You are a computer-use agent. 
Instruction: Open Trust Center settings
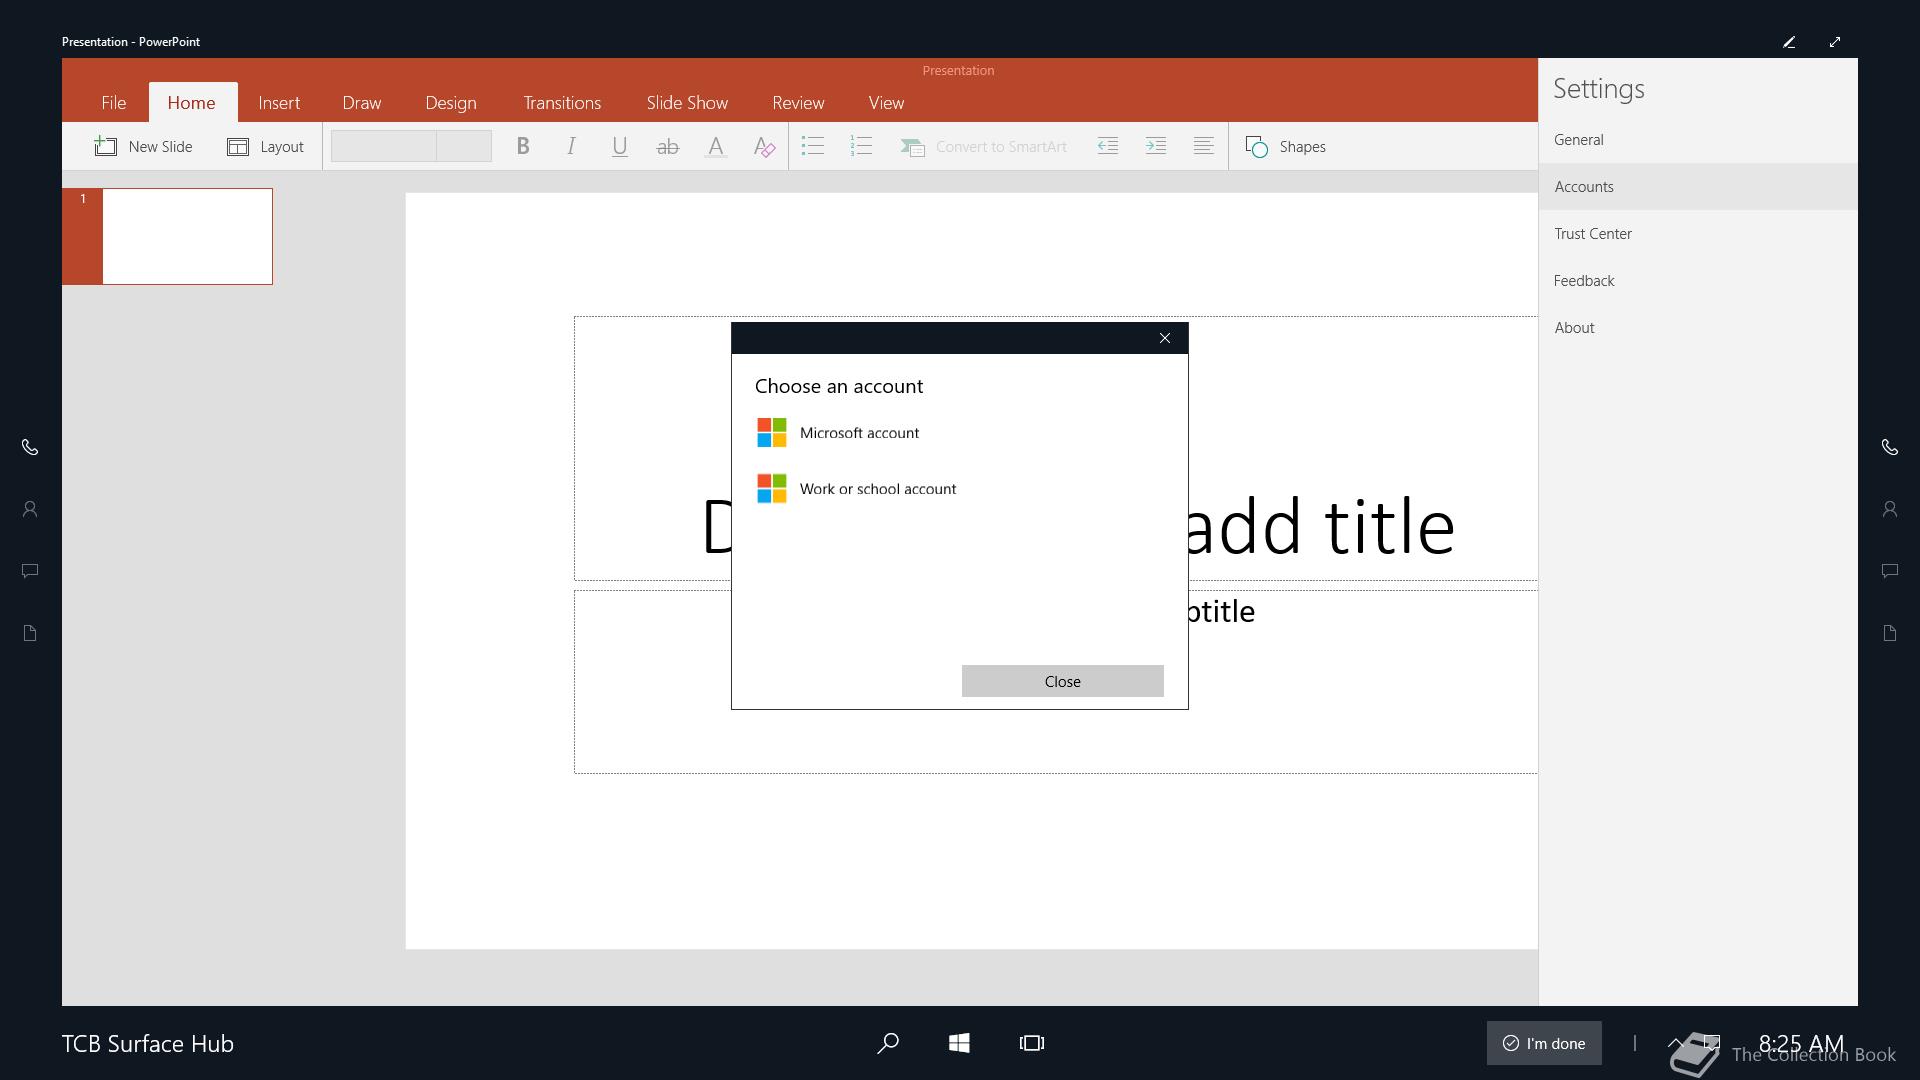click(1697, 234)
